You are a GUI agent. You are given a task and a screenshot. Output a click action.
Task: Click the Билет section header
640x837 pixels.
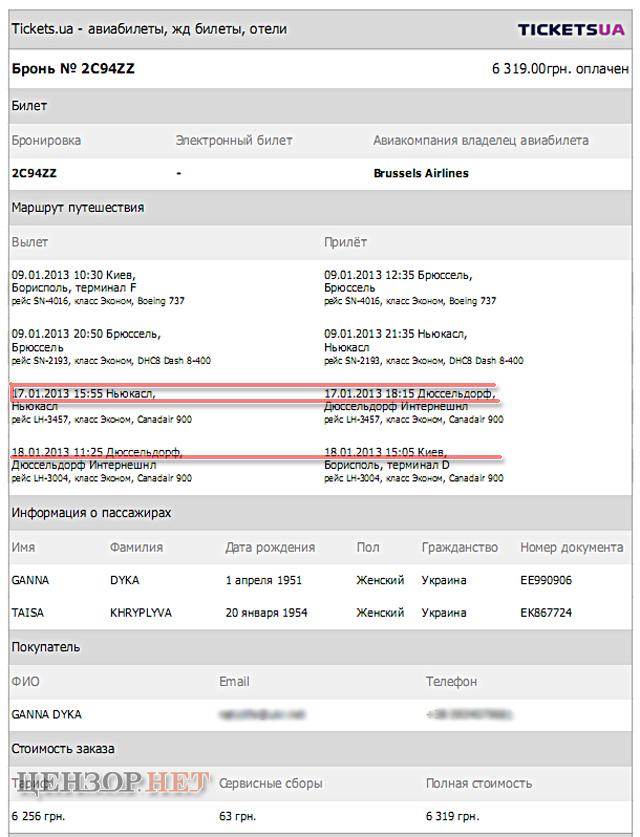click(29, 106)
